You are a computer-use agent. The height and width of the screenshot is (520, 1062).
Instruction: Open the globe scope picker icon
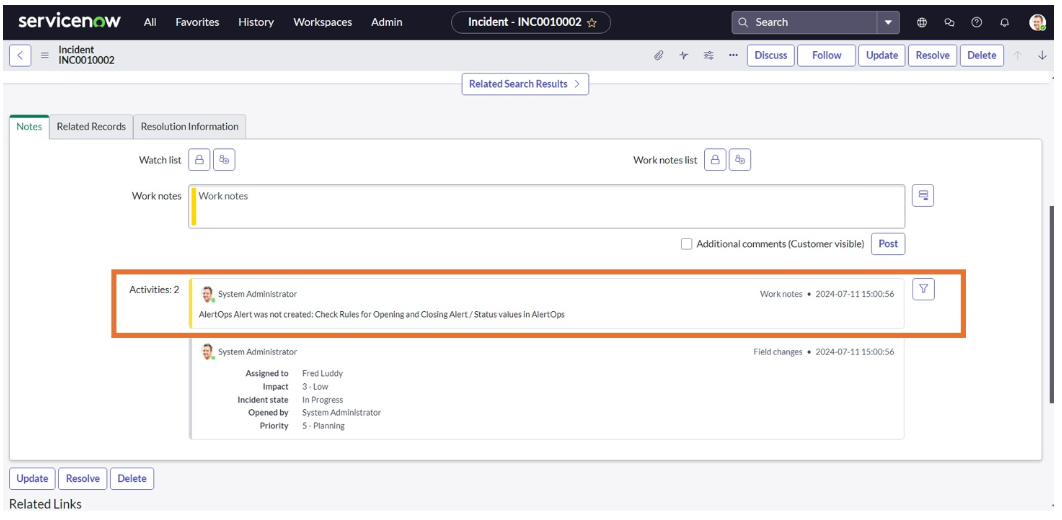pos(922,22)
